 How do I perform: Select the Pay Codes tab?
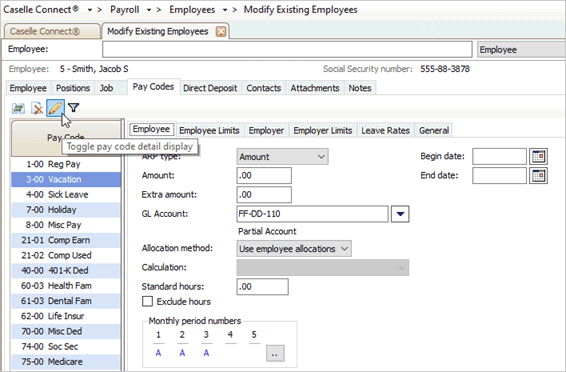pyautogui.click(x=153, y=87)
